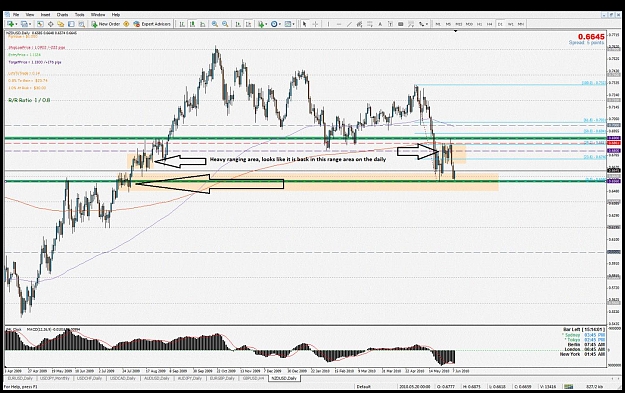Open the Help menu
The image size is (625, 393).
(x=116, y=14)
